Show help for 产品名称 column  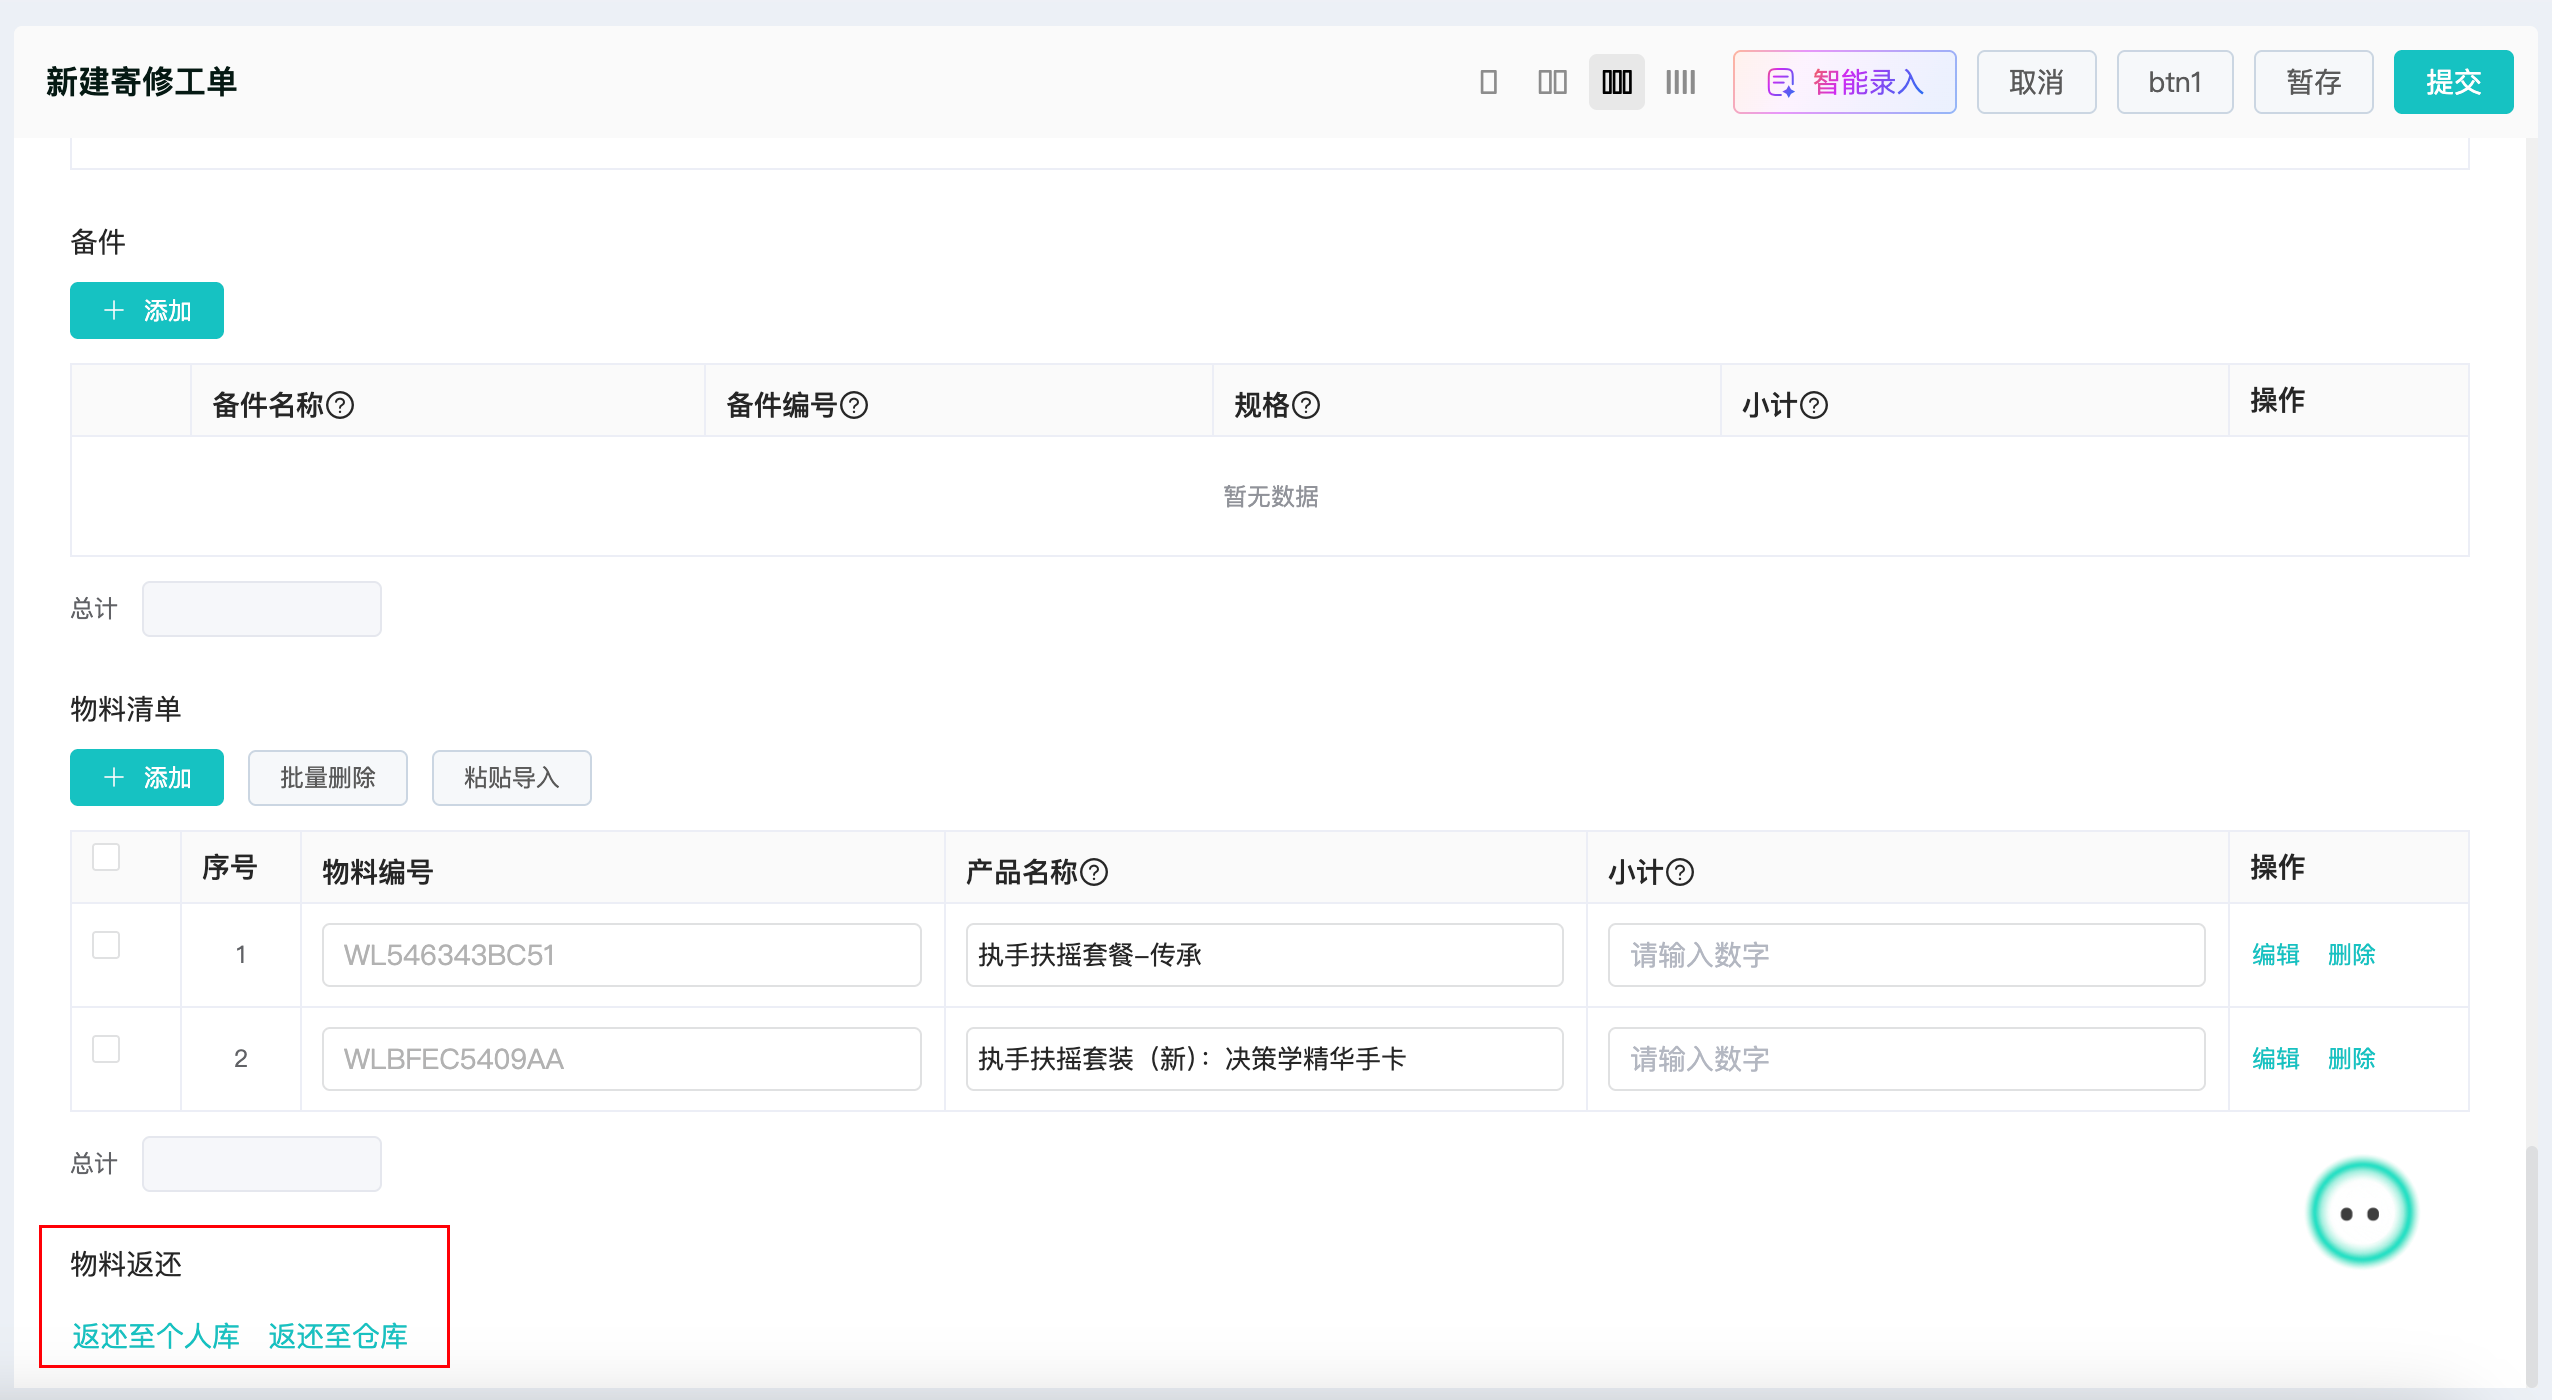coord(1095,872)
